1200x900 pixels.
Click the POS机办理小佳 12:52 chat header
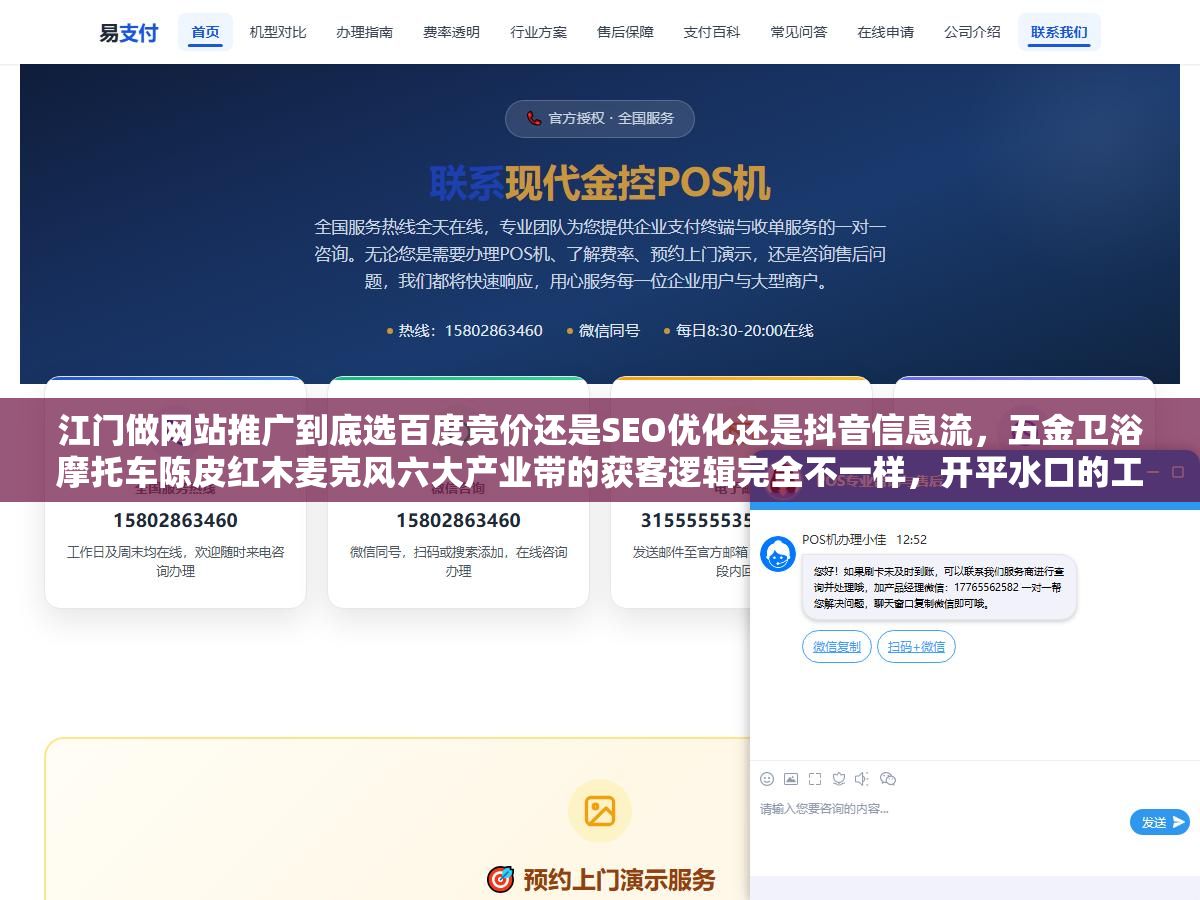pyautogui.click(x=864, y=539)
